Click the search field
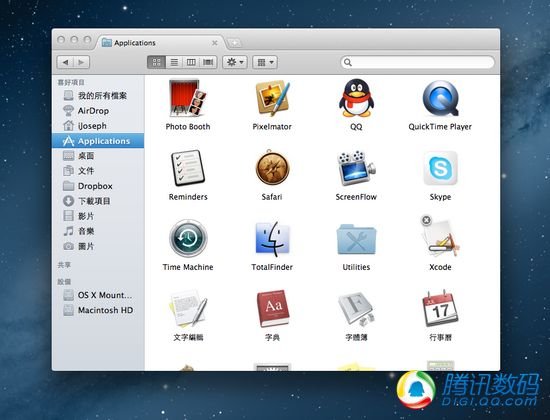 pos(417,62)
